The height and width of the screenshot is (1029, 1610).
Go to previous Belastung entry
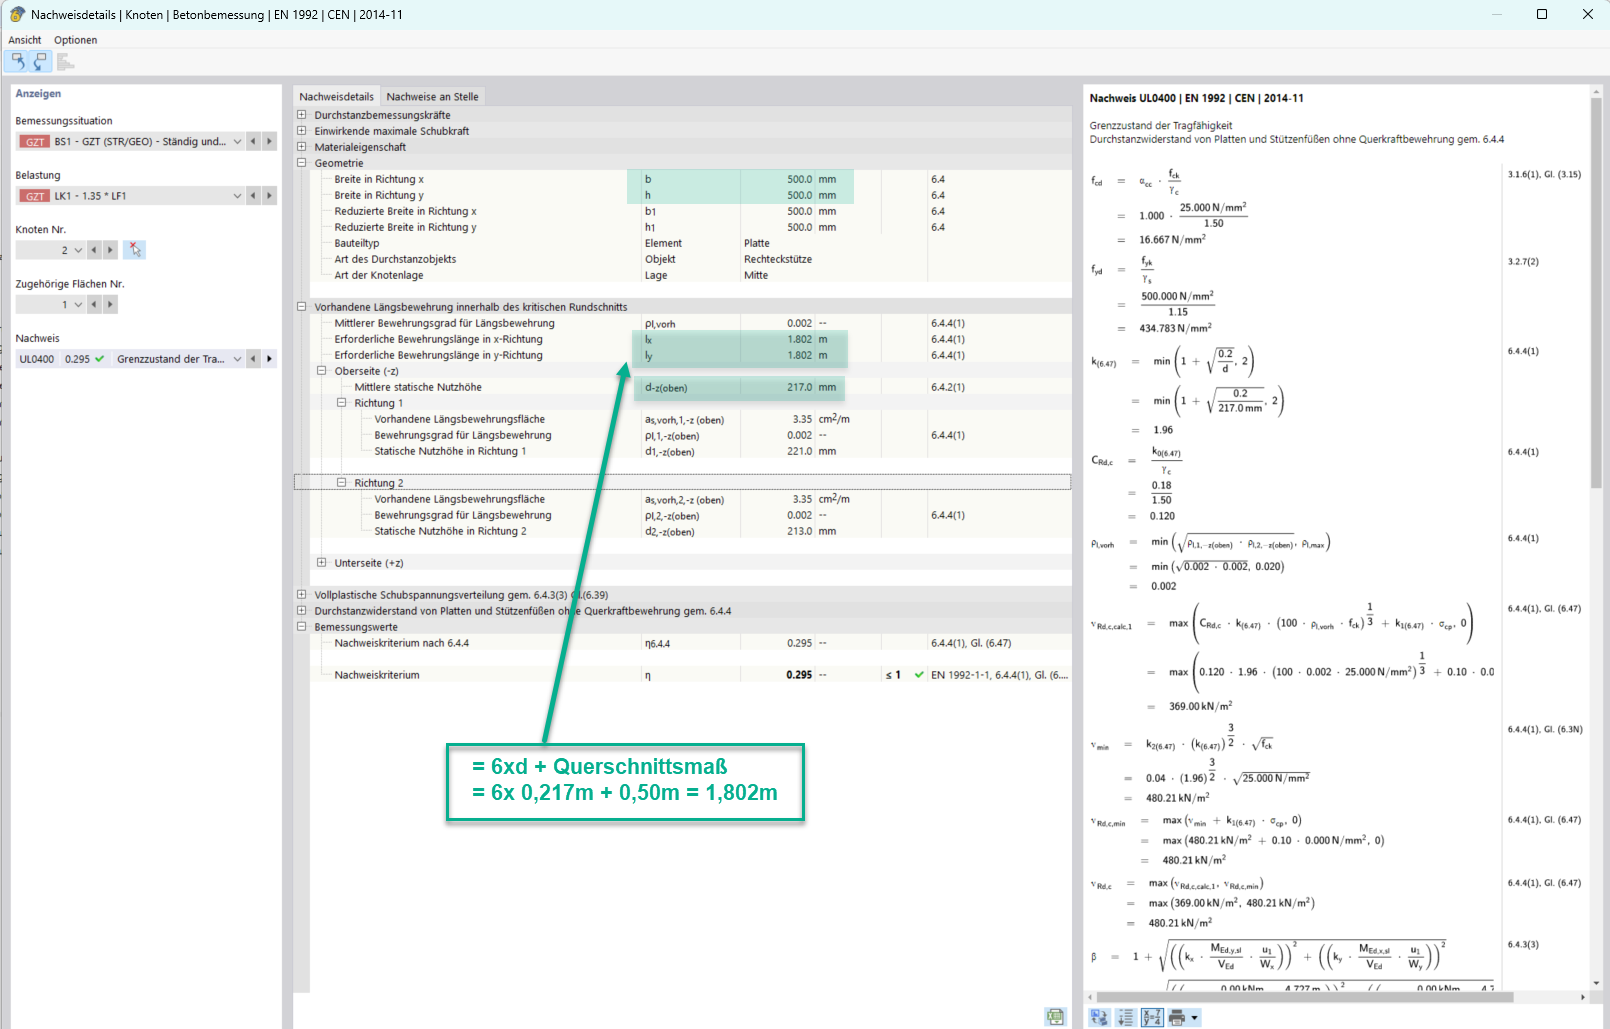253,196
